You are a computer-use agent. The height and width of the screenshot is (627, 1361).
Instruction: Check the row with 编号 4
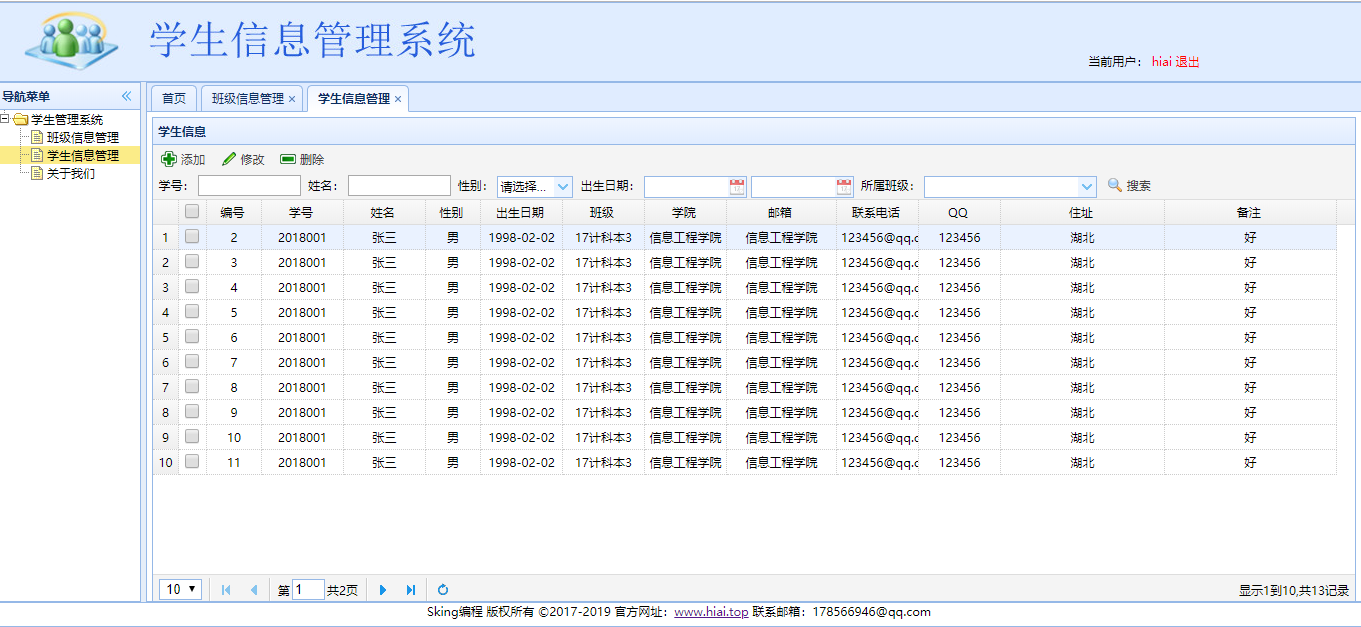(x=192, y=287)
